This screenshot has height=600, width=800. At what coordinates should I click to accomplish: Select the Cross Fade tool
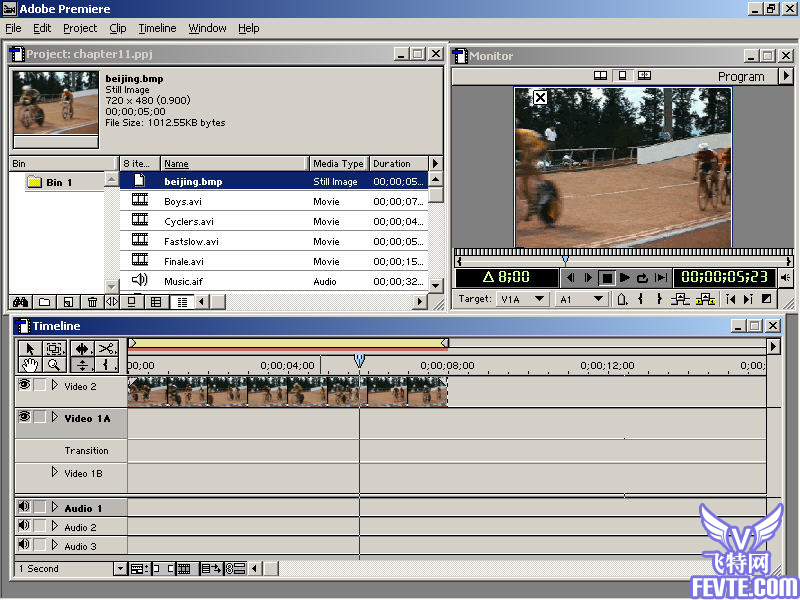point(82,365)
